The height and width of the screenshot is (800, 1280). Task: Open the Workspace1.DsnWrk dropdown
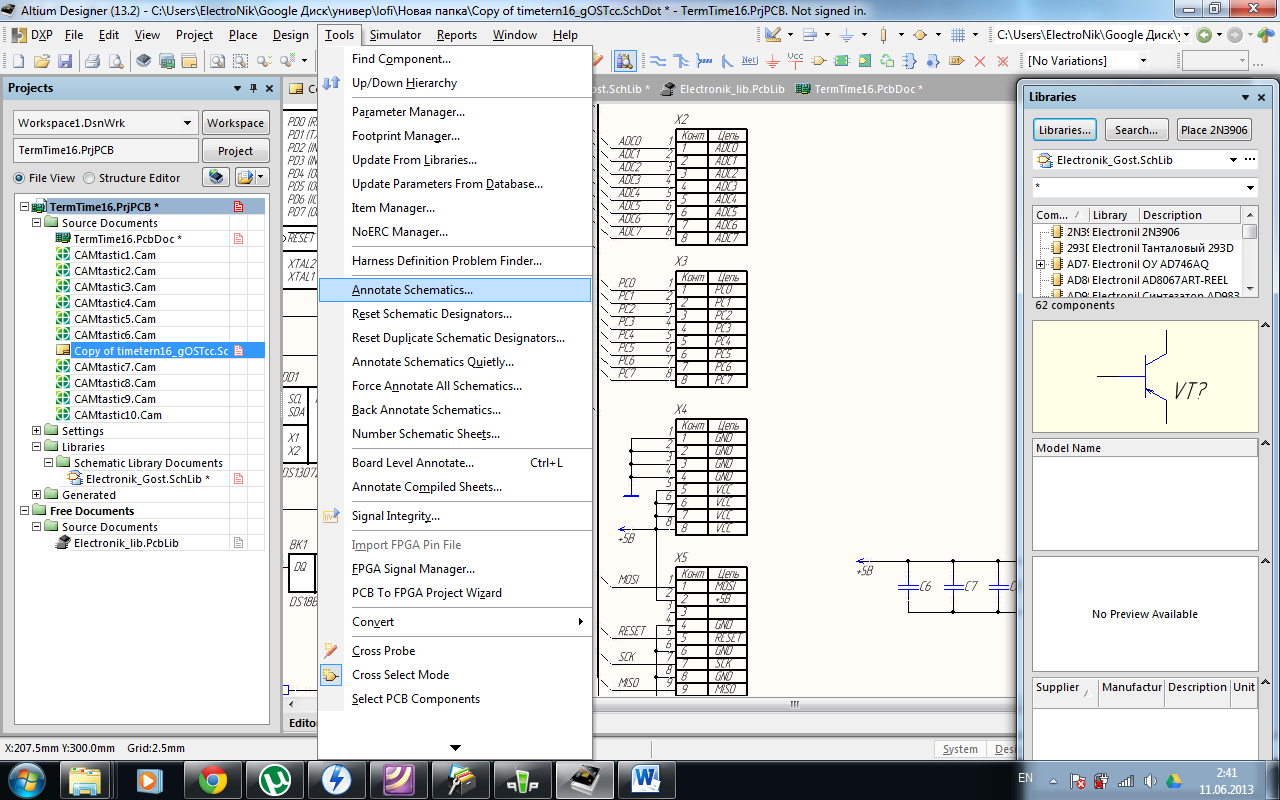187,123
